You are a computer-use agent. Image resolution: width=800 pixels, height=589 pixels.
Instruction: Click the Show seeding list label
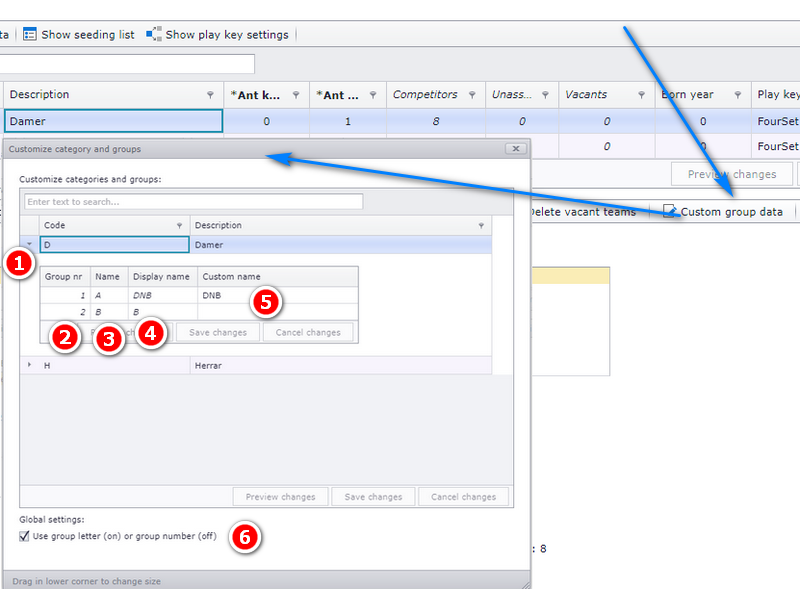tap(88, 35)
